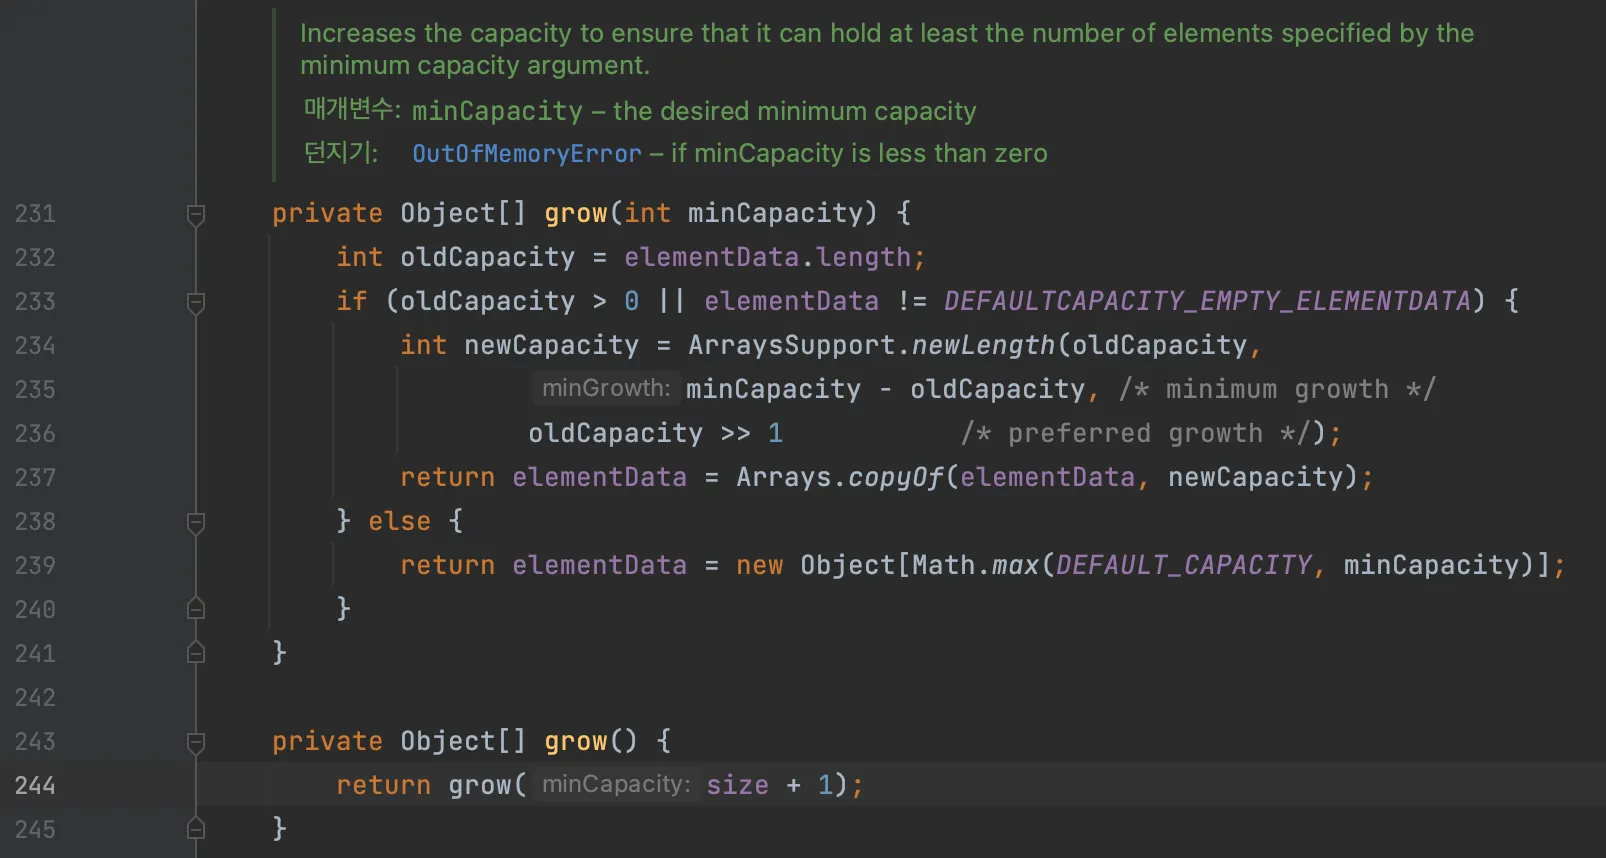Click the max method call on line 239
Screen dimensions: 1606x858
click(1016, 565)
